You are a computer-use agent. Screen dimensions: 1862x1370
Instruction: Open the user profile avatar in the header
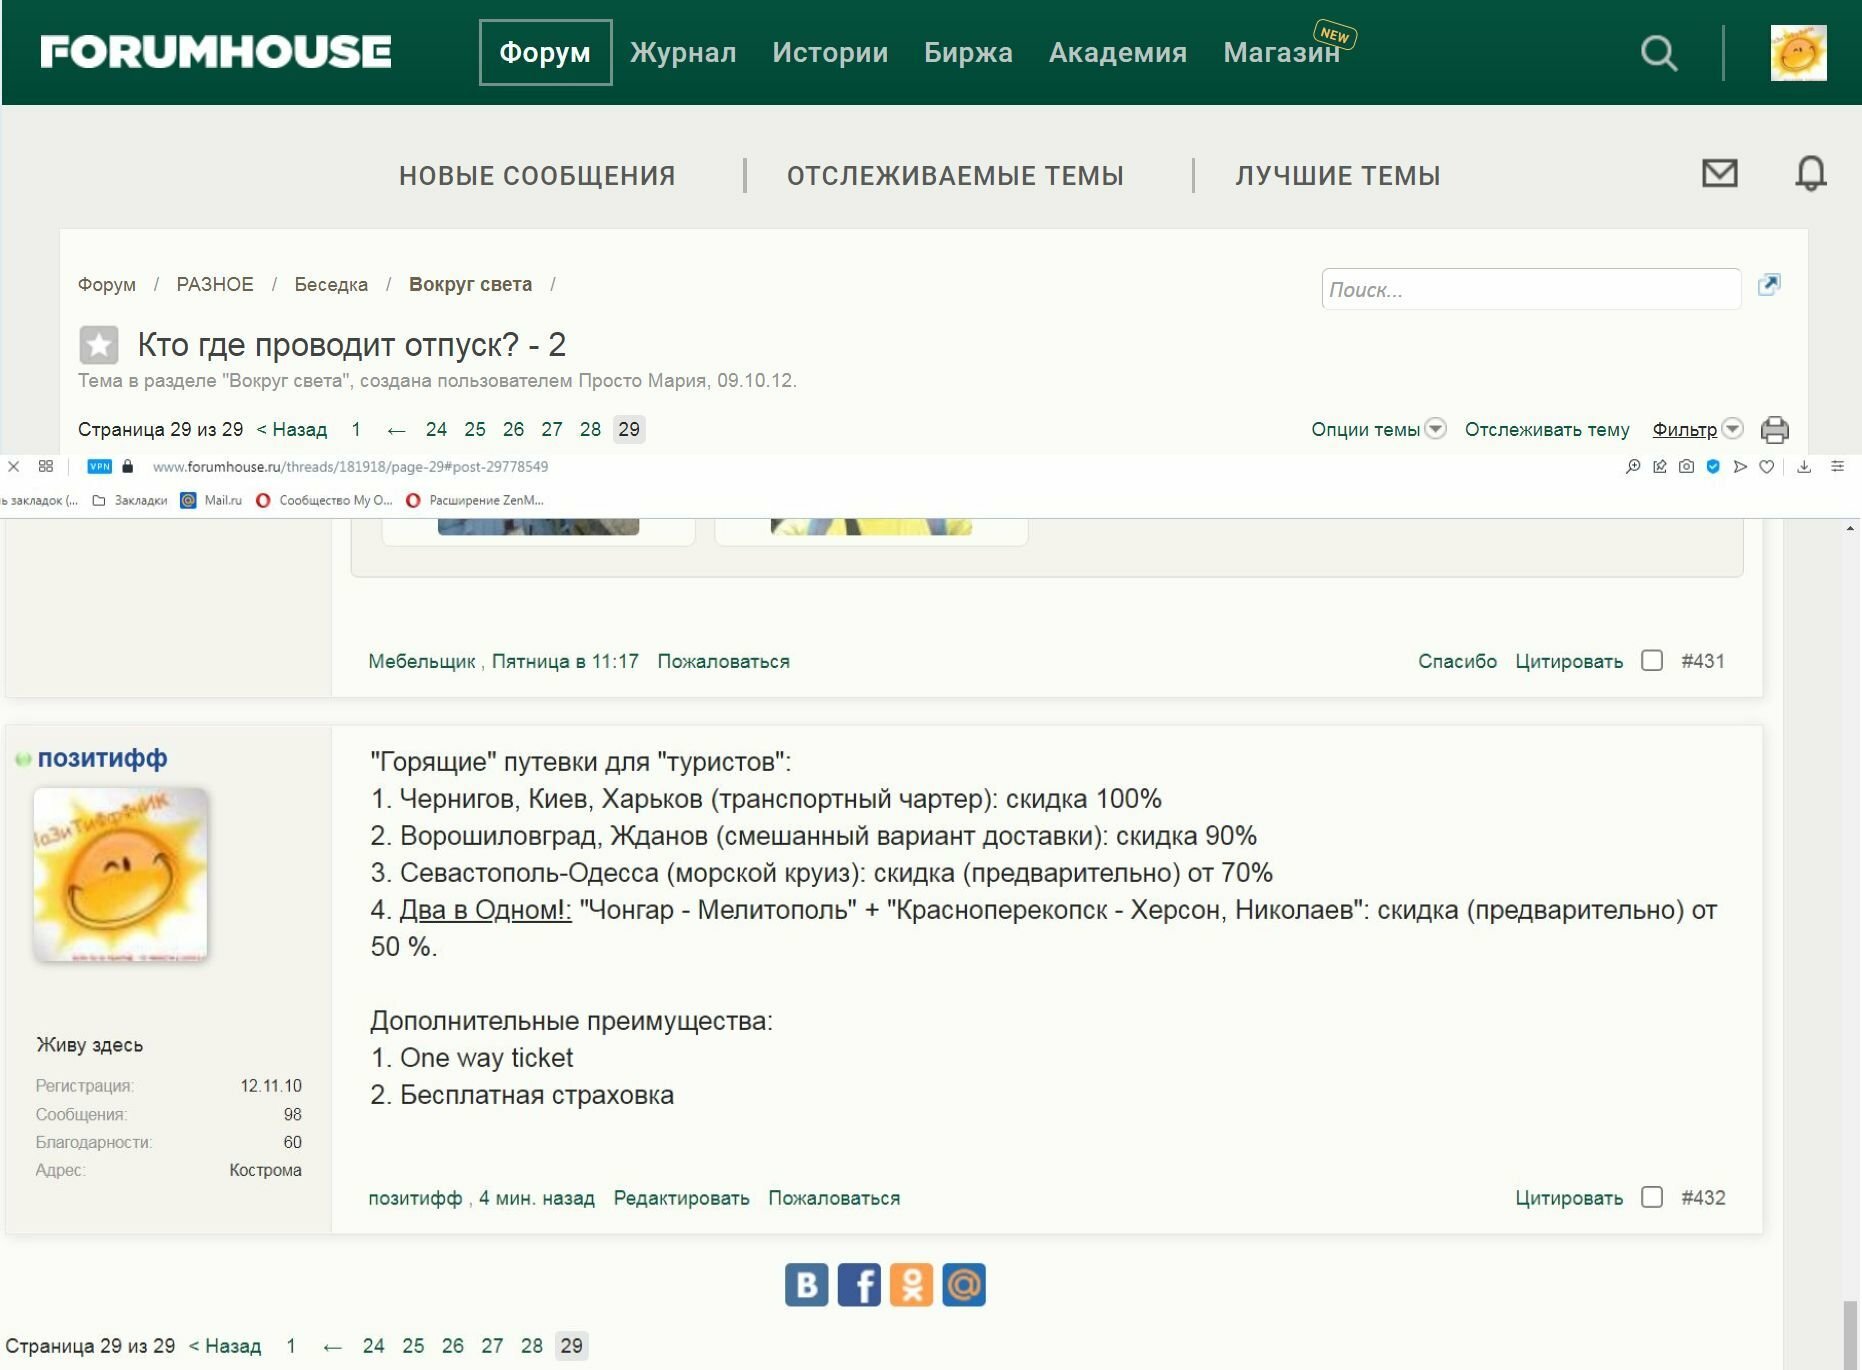point(1798,53)
